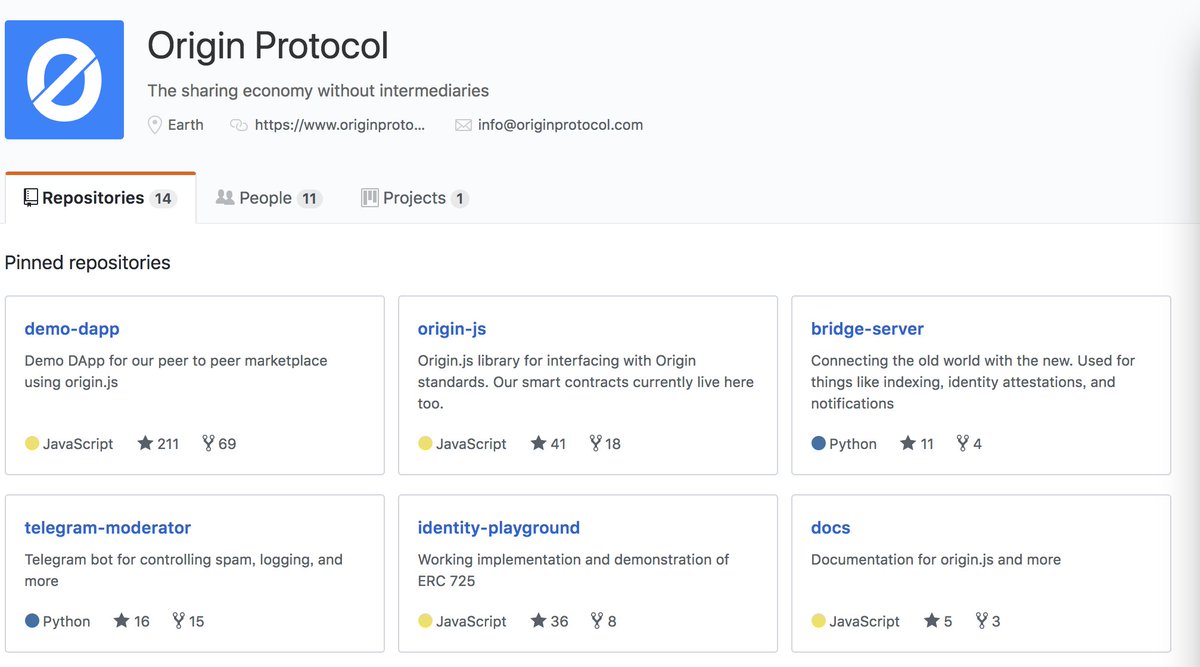Viewport: 1200px width, 667px height.
Task: Click the star icon on docs card
Action: [x=931, y=621]
